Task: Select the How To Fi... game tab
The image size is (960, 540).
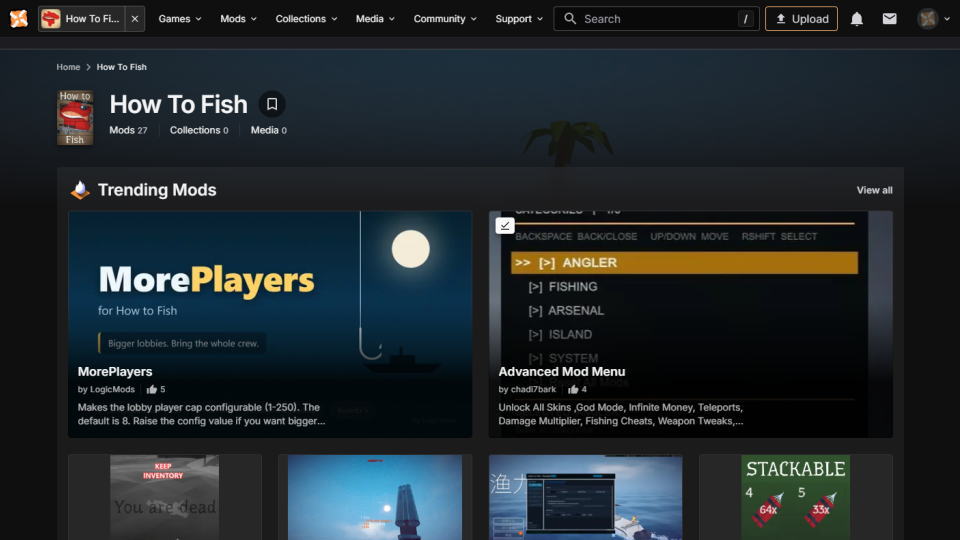Action: [x=82, y=19]
